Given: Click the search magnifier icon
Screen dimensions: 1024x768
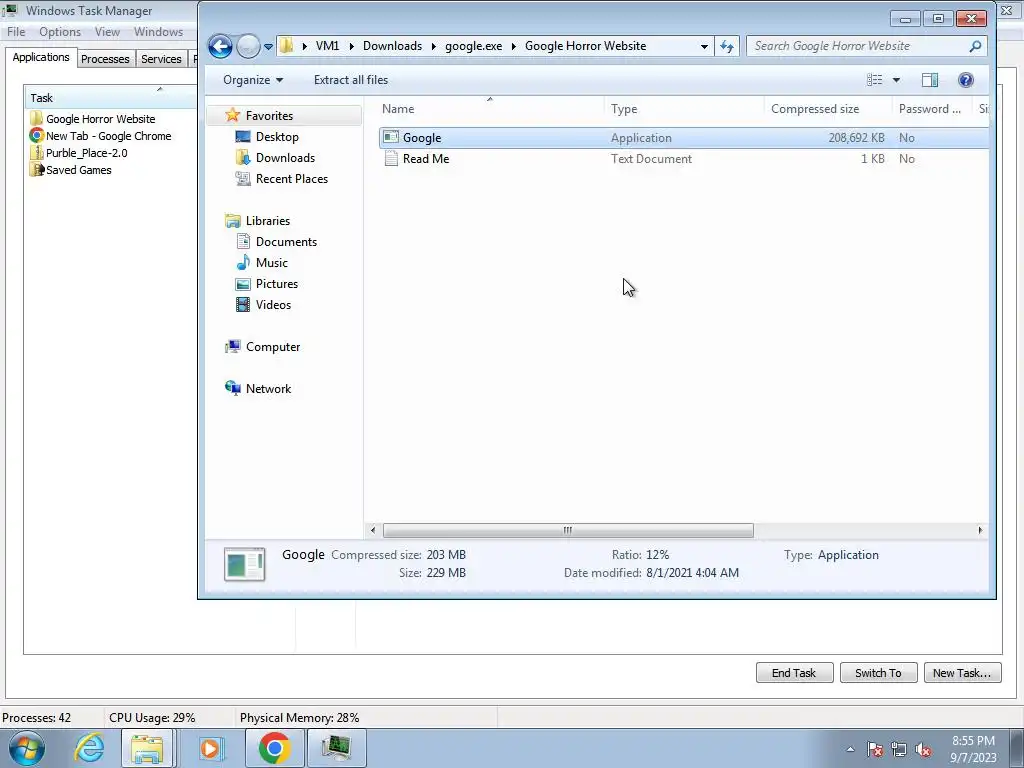Looking at the screenshot, I should click(x=975, y=46).
